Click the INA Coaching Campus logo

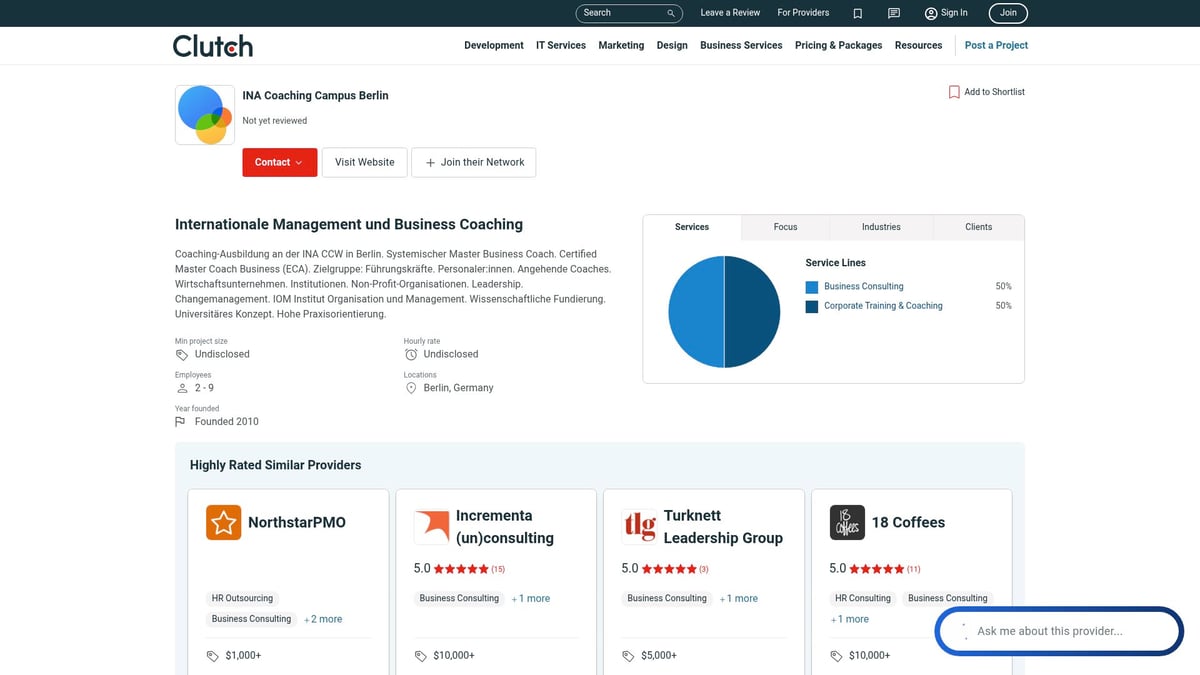(205, 115)
